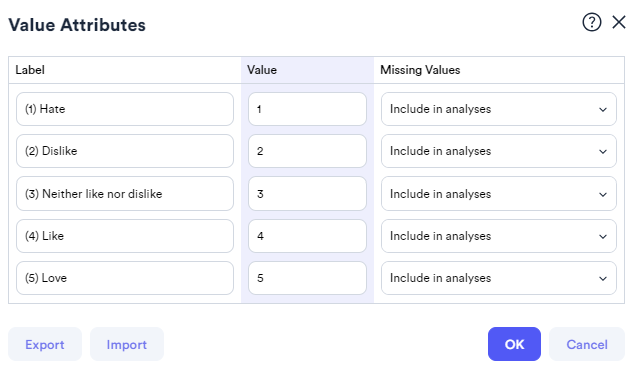Image resolution: width=635 pixels, height=365 pixels.
Task: Edit the (4) Like label field
Action: (125, 236)
